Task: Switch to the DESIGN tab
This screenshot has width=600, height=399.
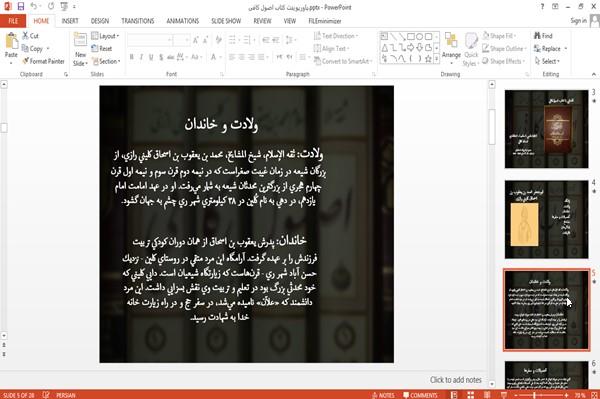Action: coord(100,21)
